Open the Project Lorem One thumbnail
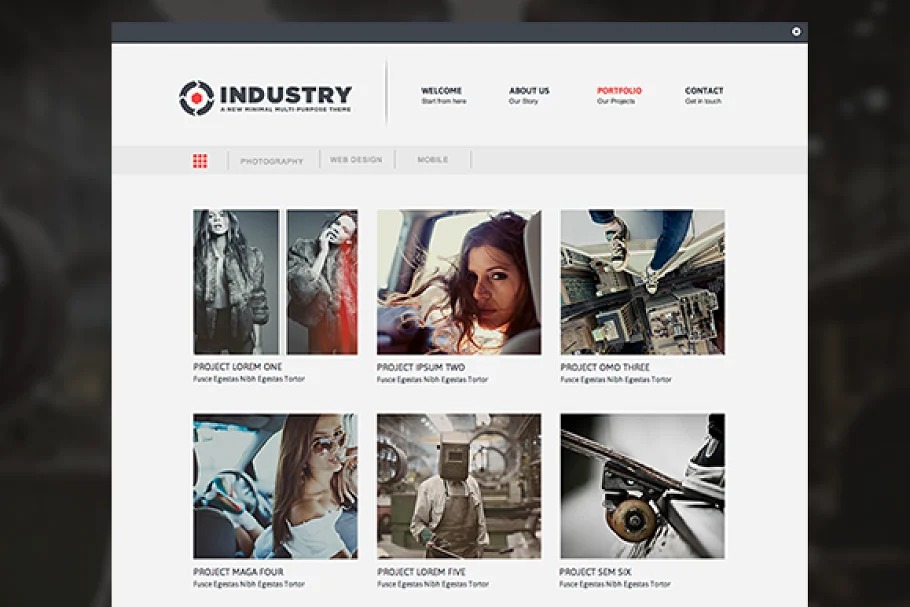Screen dimensions: 910x607 (275, 282)
